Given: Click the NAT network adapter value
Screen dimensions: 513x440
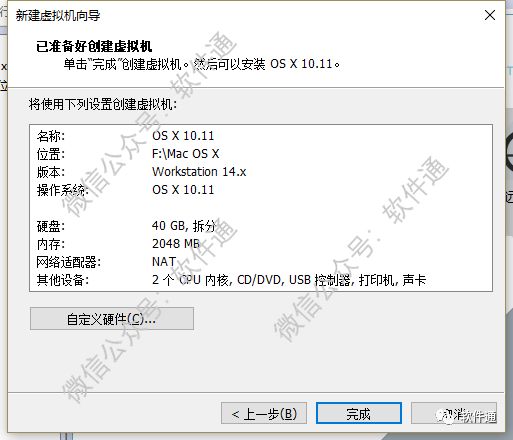Looking at the screenshot, I should coord(164,262).
